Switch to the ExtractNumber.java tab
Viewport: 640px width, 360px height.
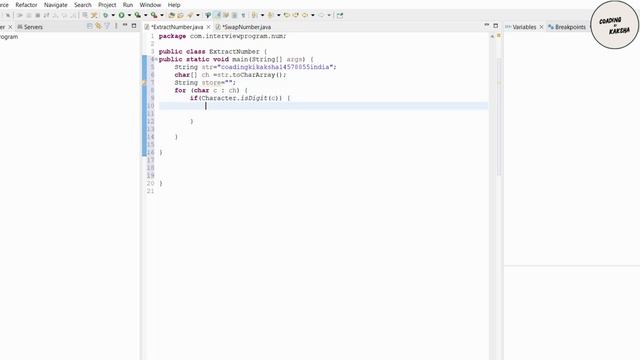click(x=177, y=27)
